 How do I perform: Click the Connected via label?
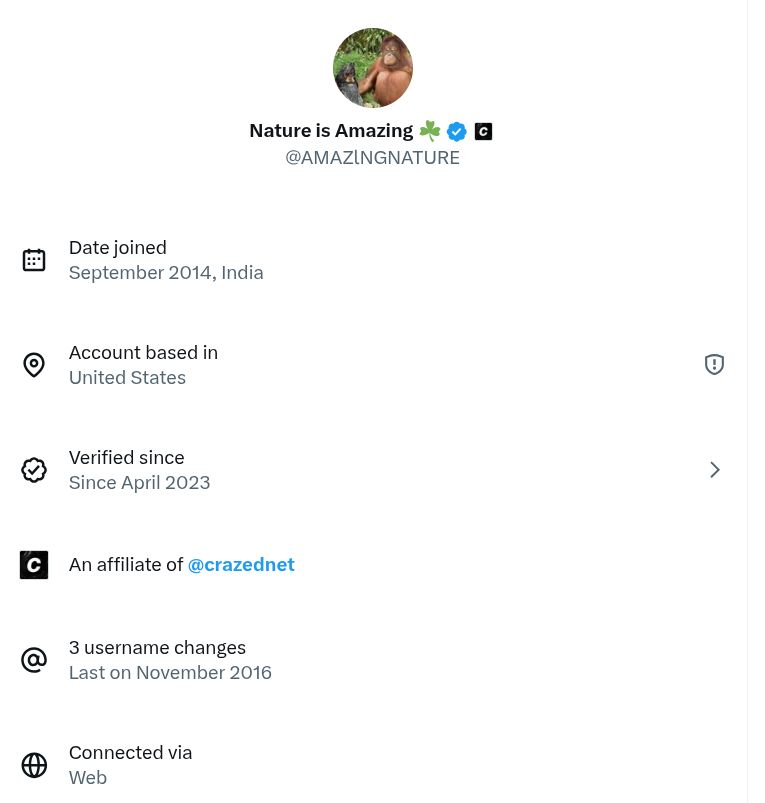(131, 753)
